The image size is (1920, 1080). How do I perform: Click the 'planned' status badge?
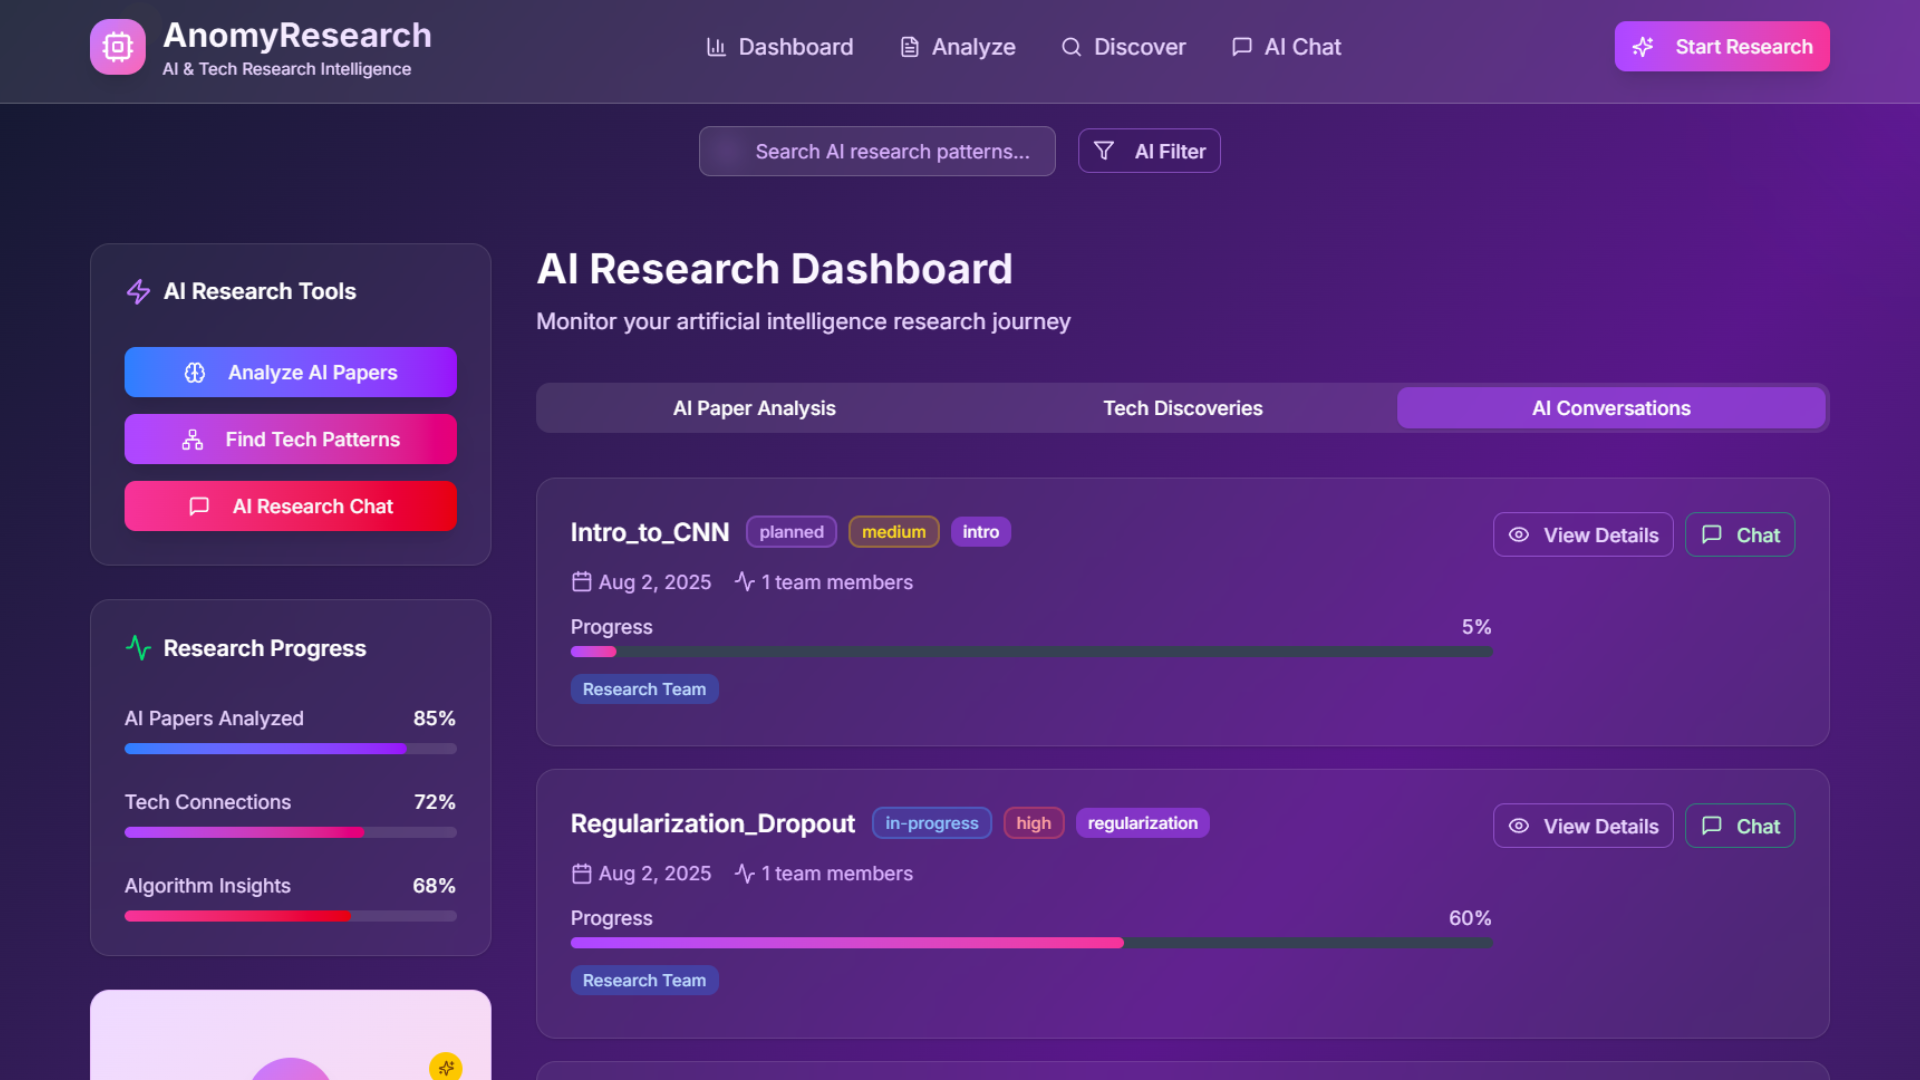pos(791,532)
